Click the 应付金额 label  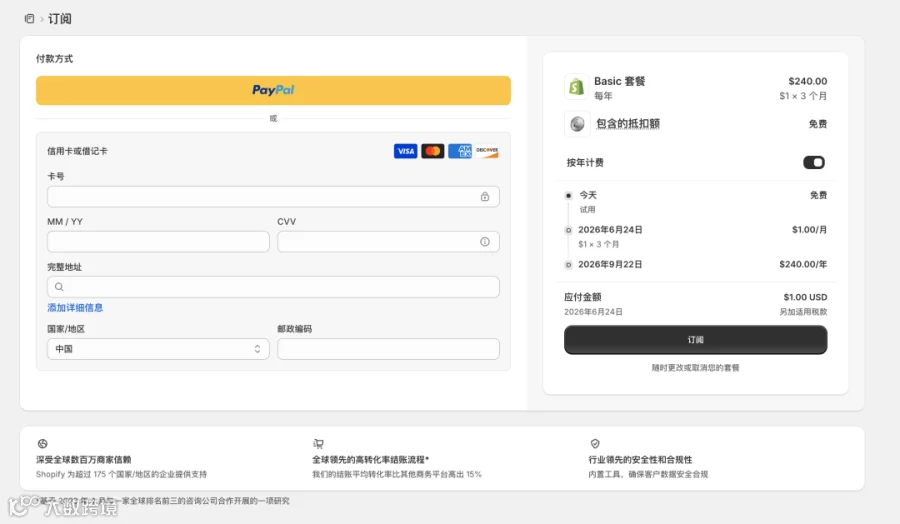click(583, 297)
